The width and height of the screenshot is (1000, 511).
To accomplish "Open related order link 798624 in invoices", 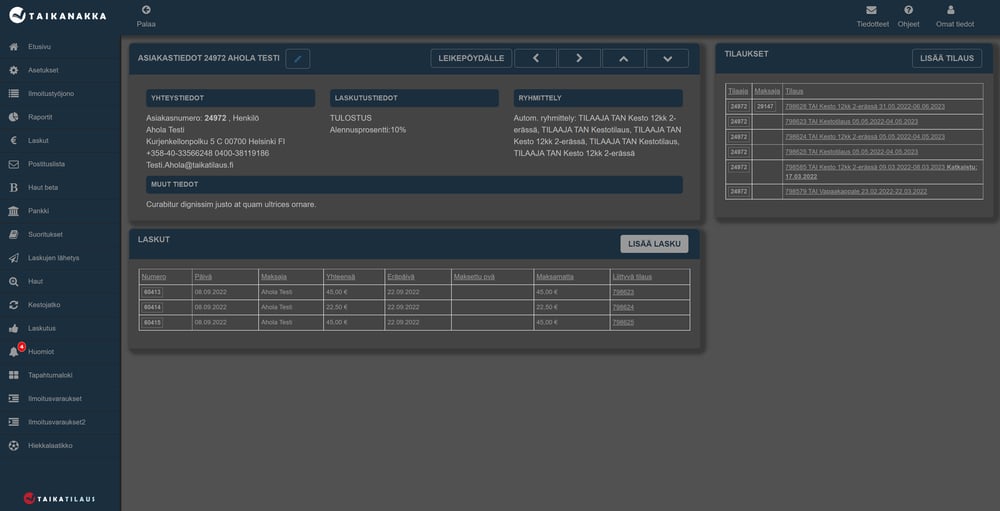I will click(x=623, y=307).
